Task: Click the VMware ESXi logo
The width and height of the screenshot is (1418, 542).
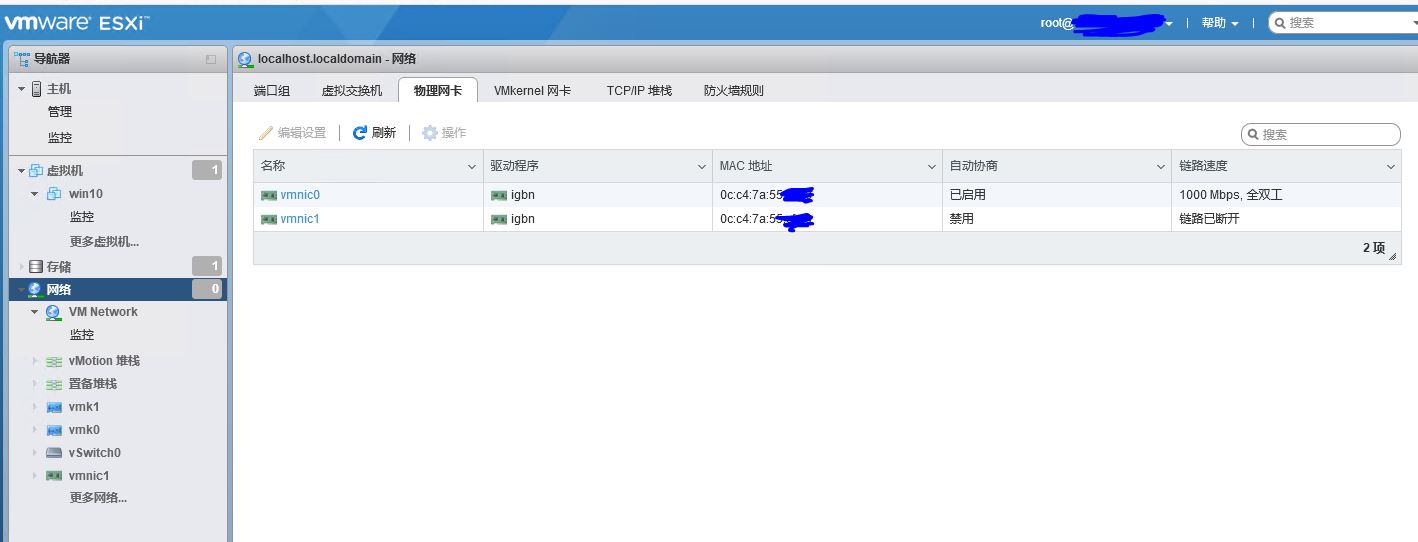Action: click(76, 22)
